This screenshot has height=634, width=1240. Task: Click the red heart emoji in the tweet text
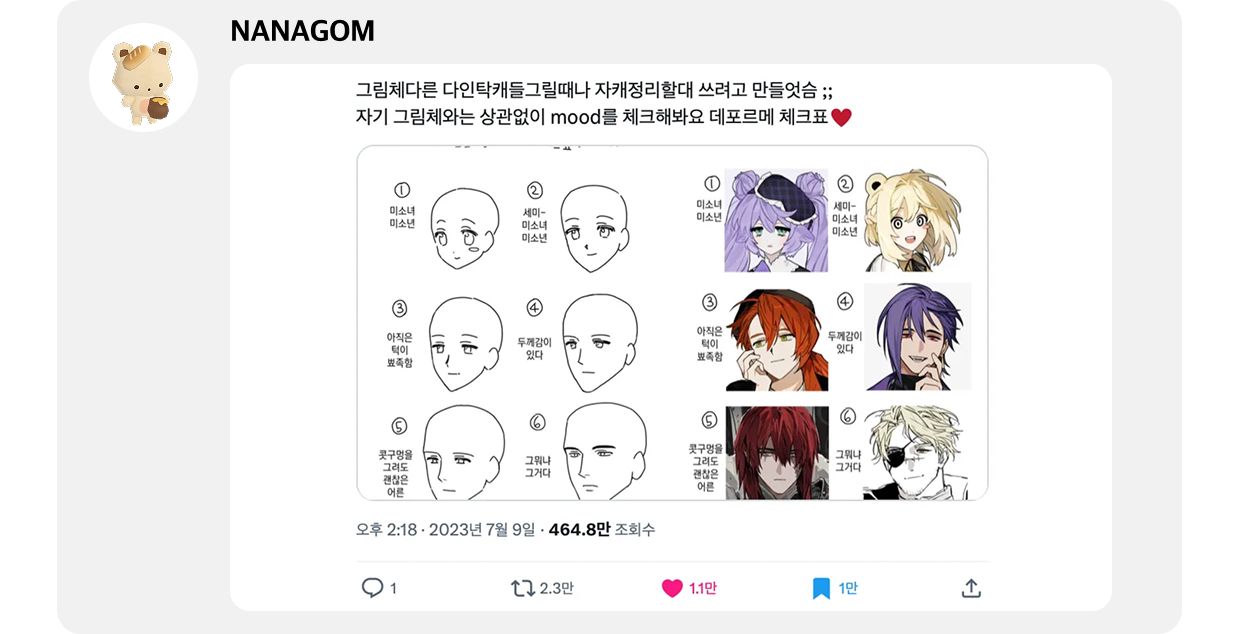(x=841, y=117)
